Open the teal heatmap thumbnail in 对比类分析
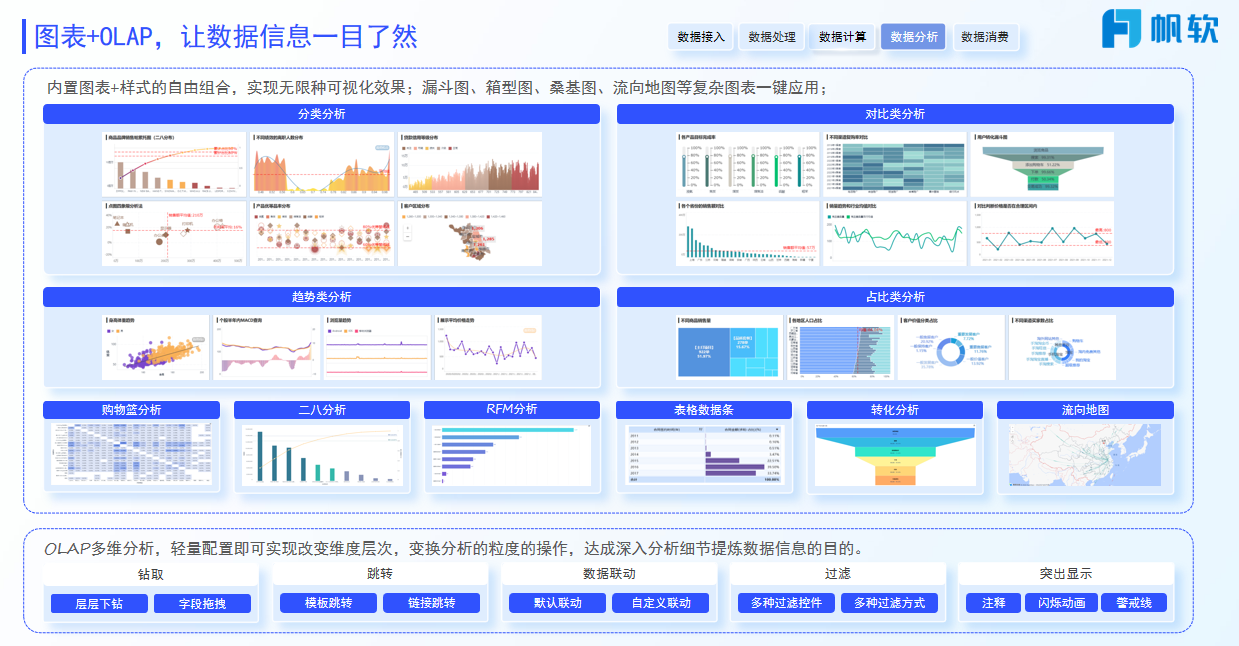 (895, 164)
